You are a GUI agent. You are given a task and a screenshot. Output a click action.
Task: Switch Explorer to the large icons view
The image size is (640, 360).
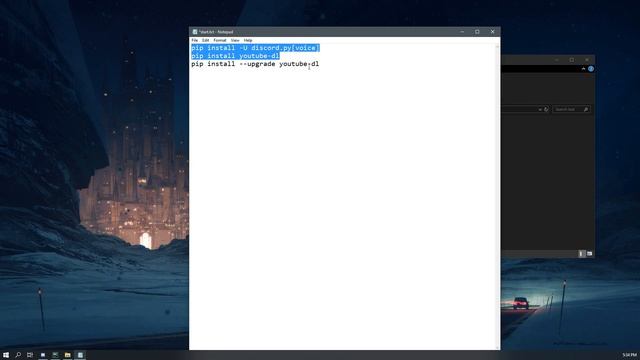tap(589, 254)
